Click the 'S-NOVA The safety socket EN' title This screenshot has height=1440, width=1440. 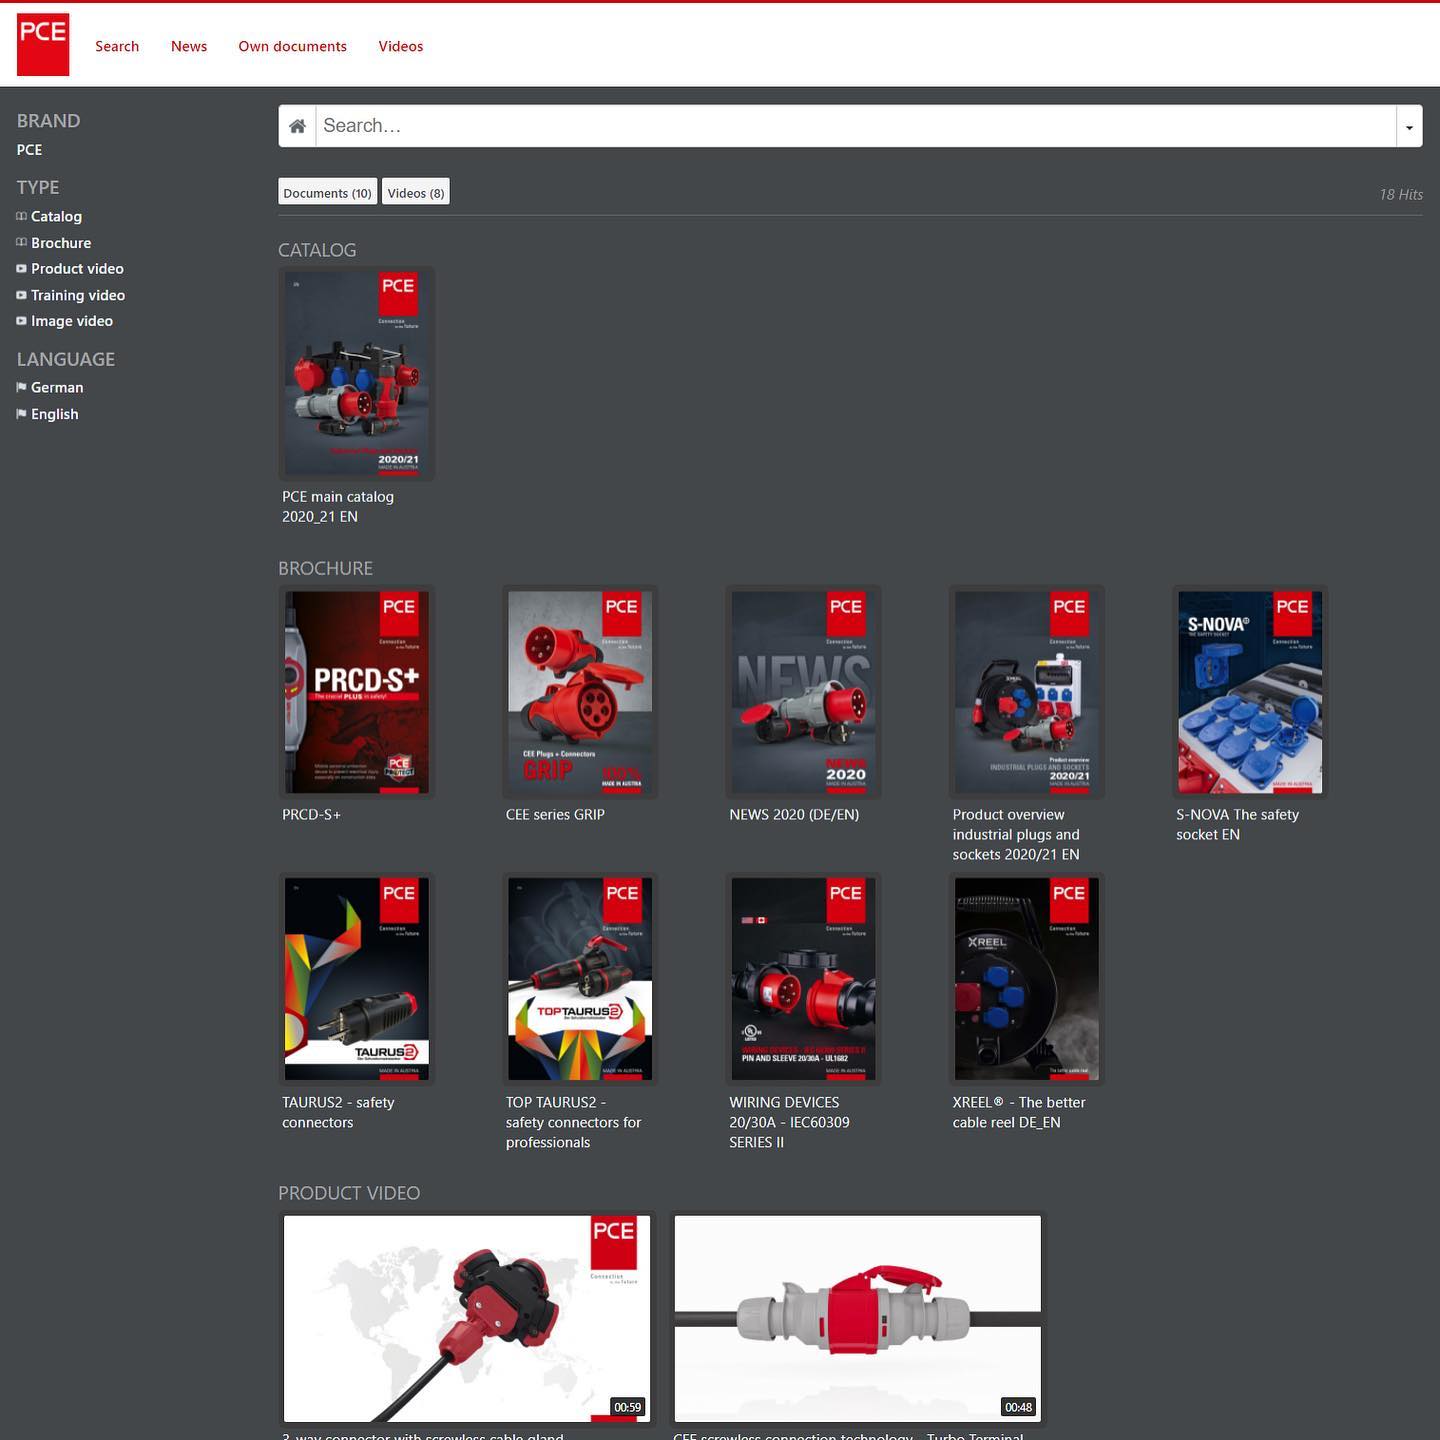pyautogui.click(x=1237, y=825)
